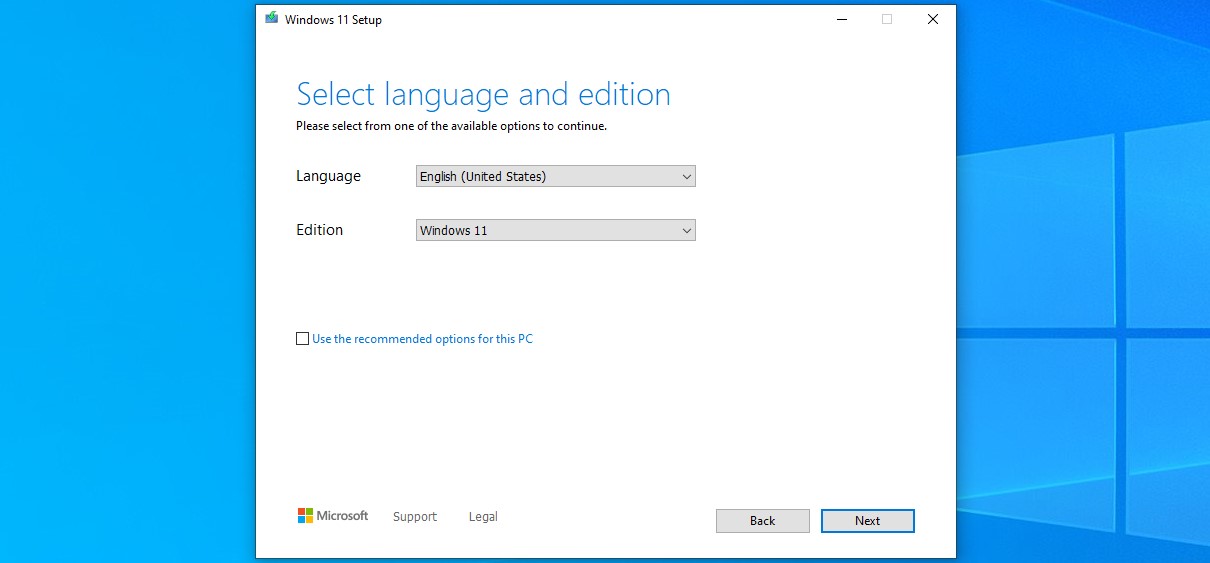Viewport: 1210px width, 563px height.
Task: Click the Next button
Action: (x=867, y=521)
